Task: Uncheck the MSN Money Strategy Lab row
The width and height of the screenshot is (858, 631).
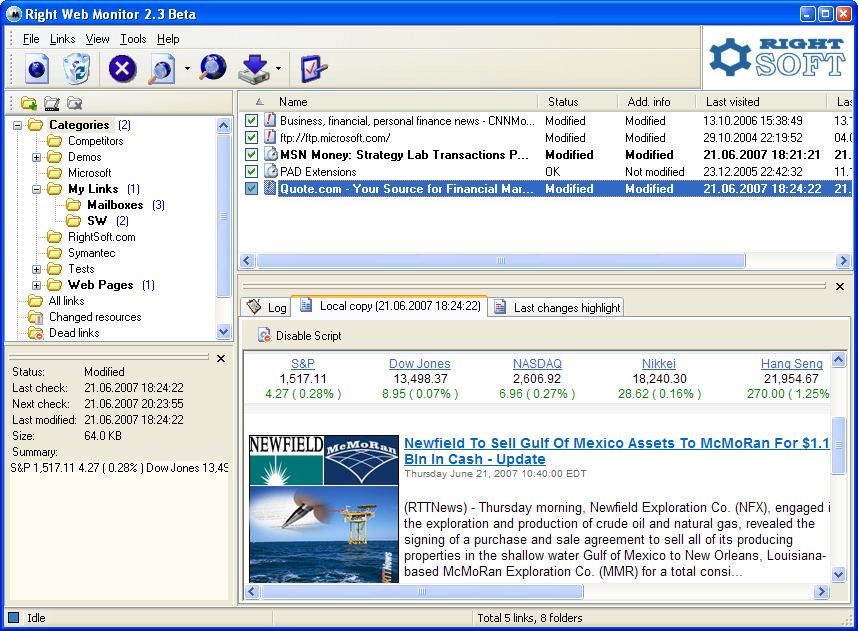Action: tap(251, 154)
